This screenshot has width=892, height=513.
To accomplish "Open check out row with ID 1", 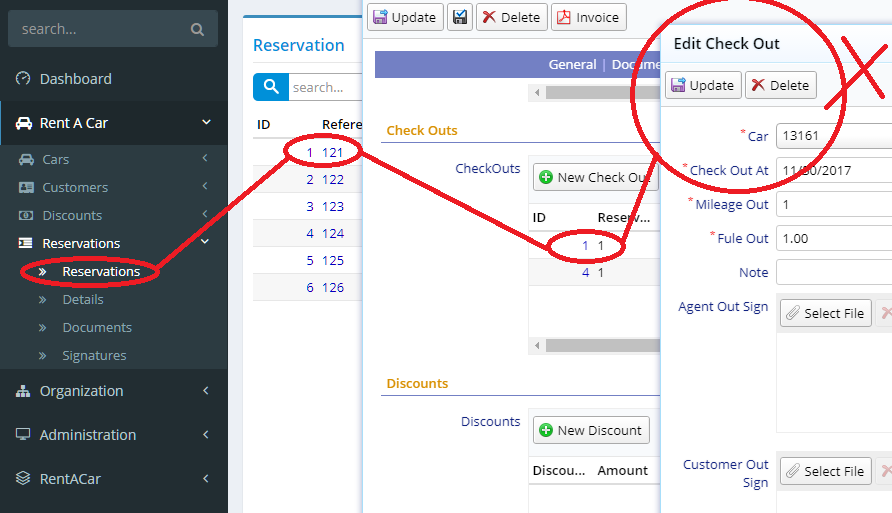I will pos(585,246).
